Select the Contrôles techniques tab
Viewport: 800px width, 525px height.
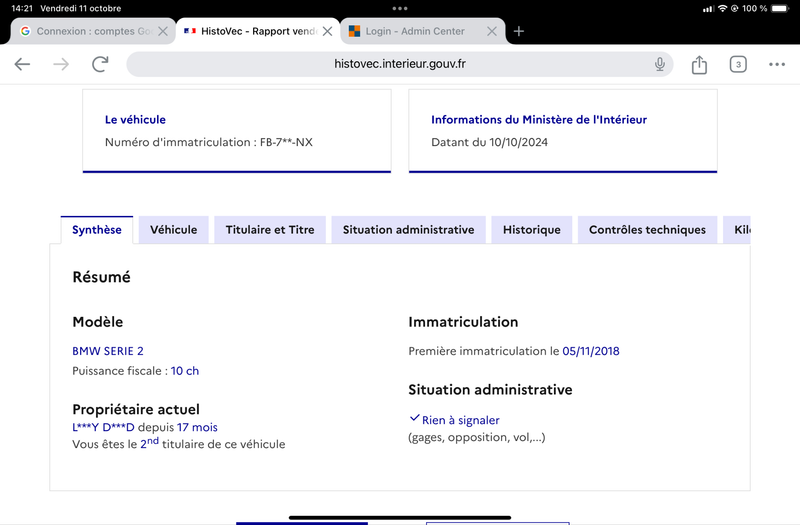(x=647, y=230)
